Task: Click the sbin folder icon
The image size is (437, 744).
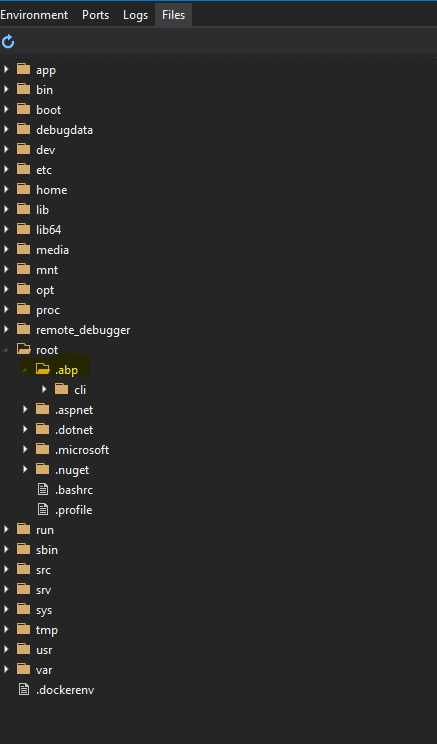Action: point(23,549)
